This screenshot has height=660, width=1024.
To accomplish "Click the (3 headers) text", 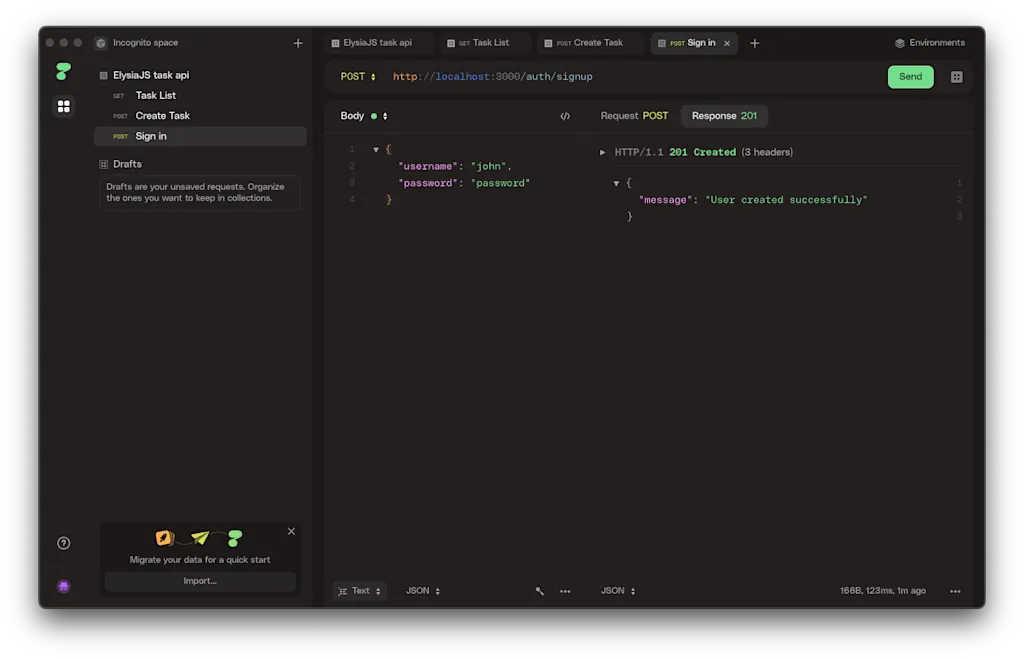I will click(x=767, y=153).
